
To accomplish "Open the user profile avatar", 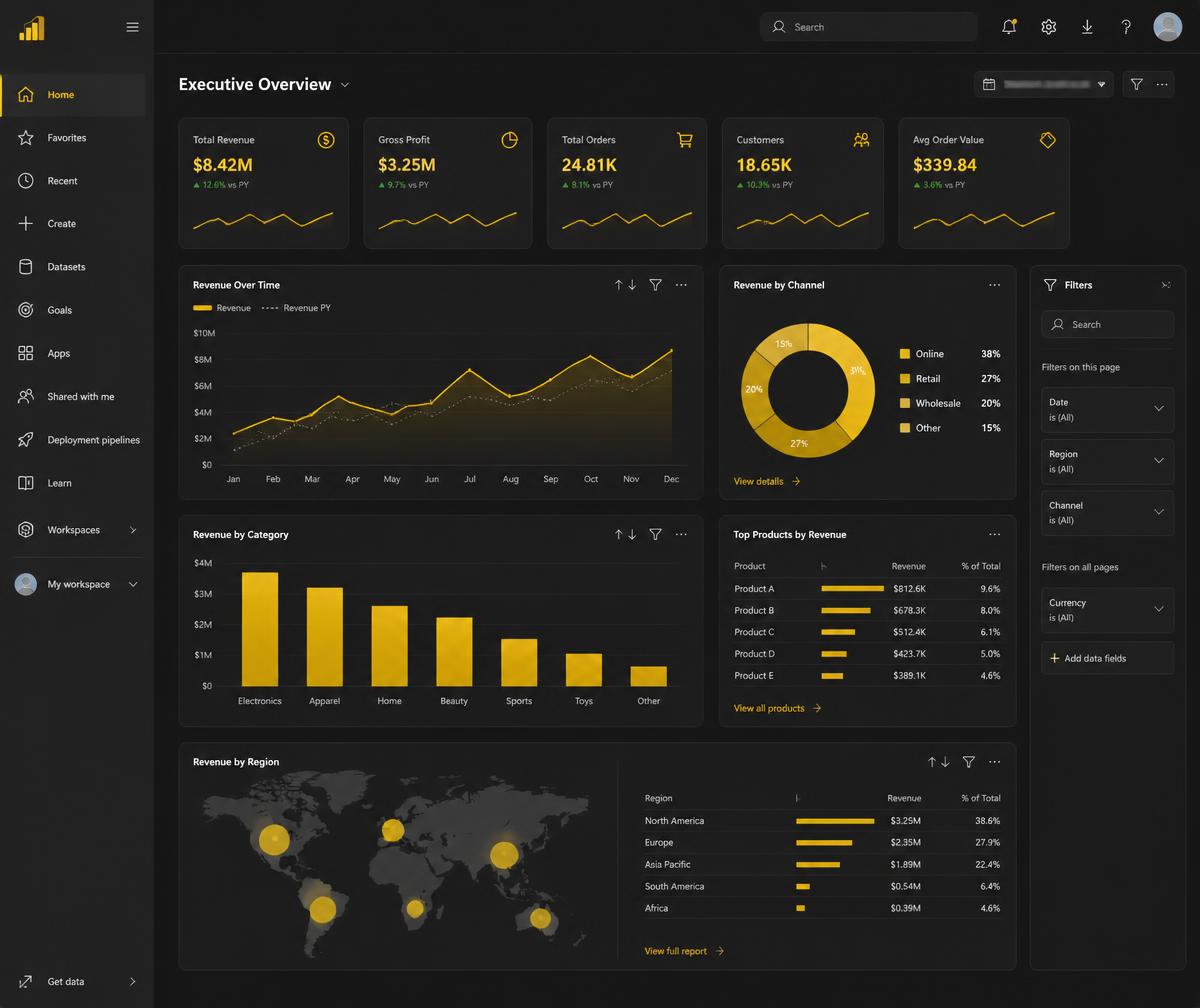I will (1167, 27).
